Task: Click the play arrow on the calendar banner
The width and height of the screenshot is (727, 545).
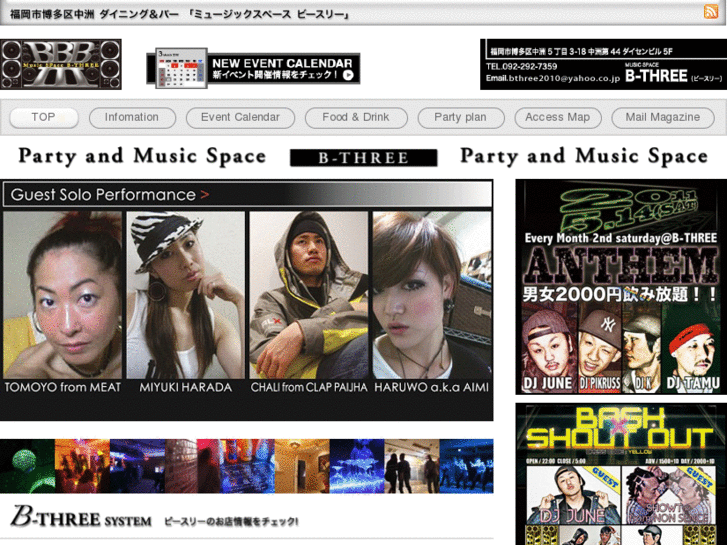Action: click(x=348, y=75)
